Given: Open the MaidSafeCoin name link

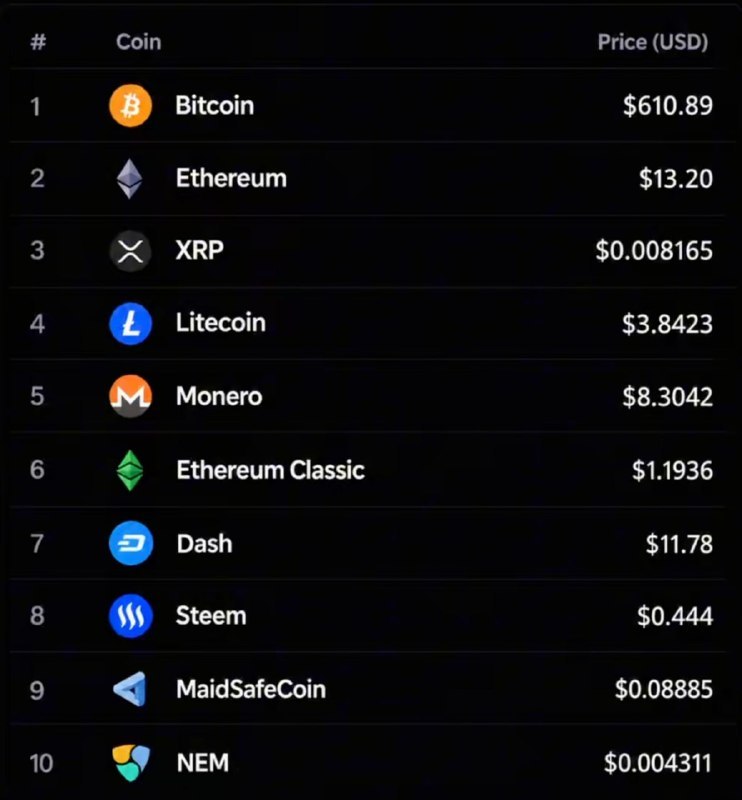Looking at the screenshot, I should (x=251, y=689).
